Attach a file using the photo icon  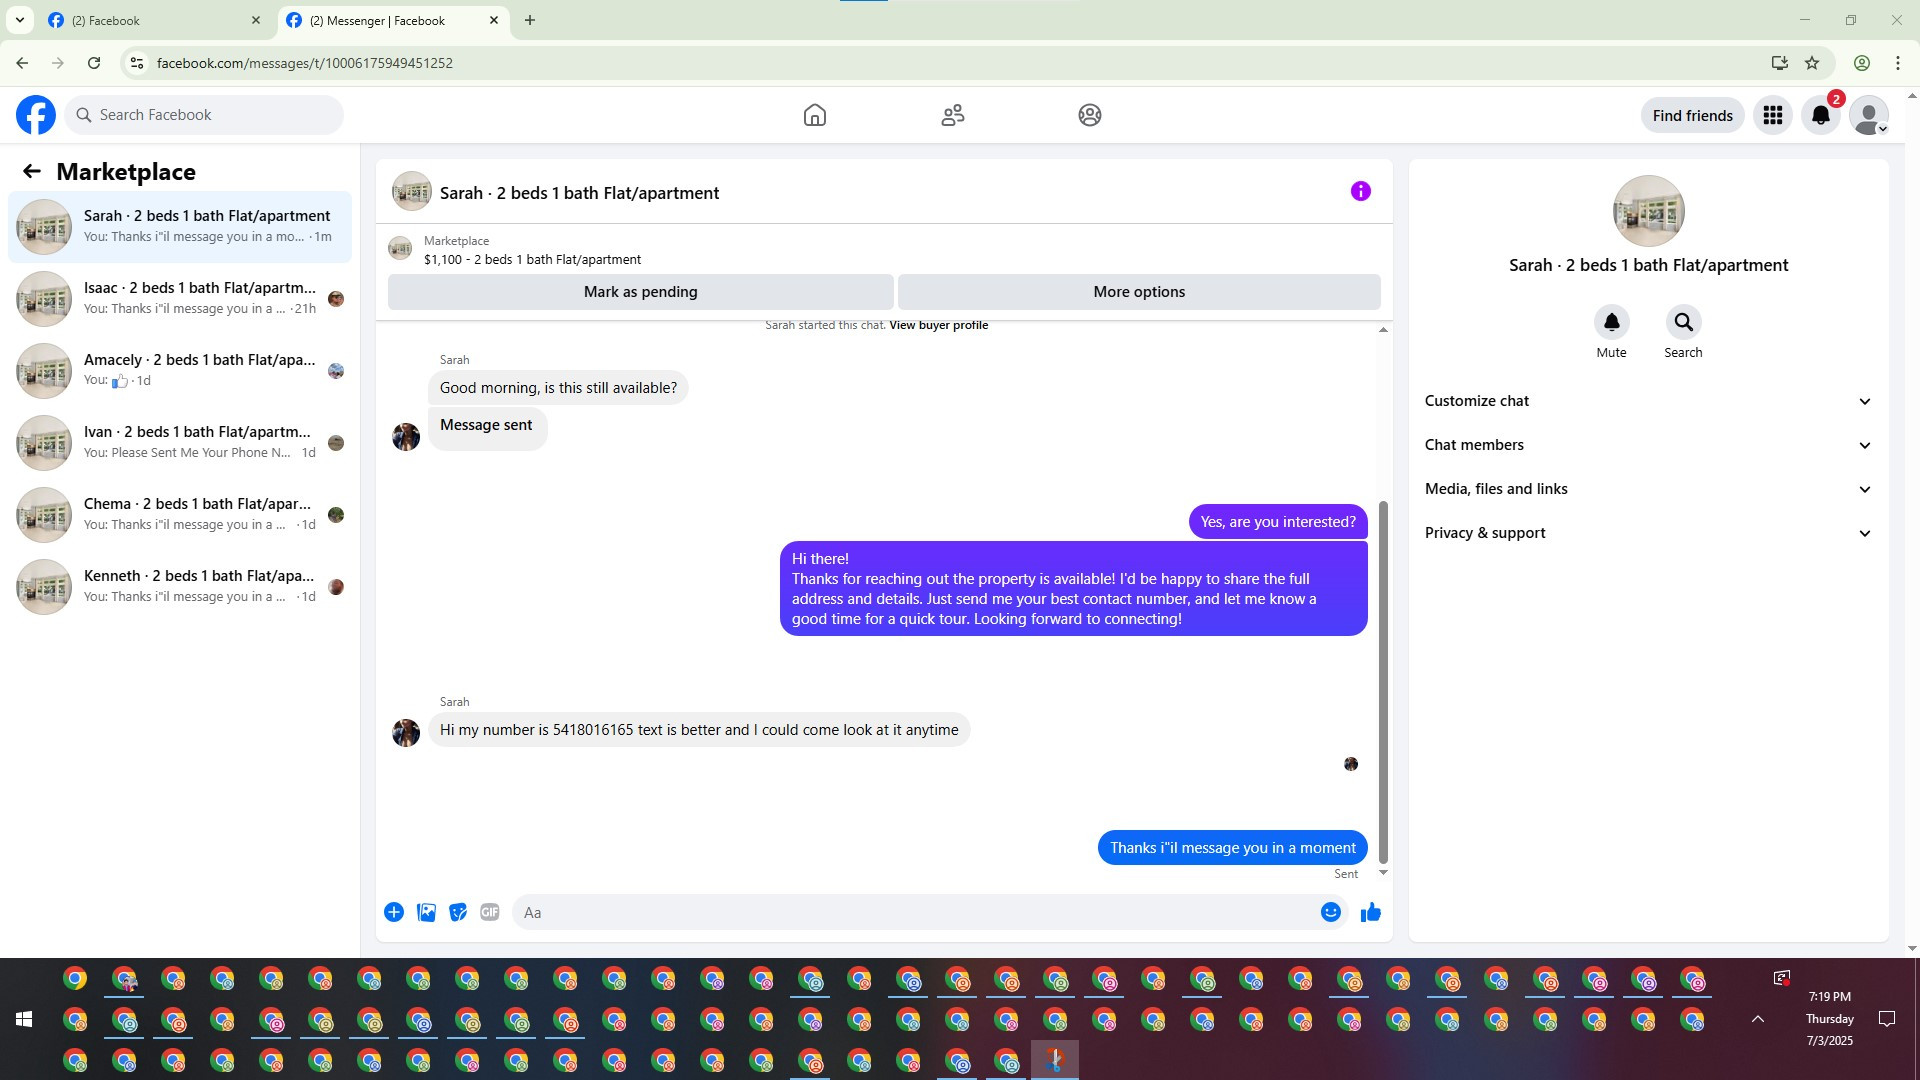click(426, 912)
